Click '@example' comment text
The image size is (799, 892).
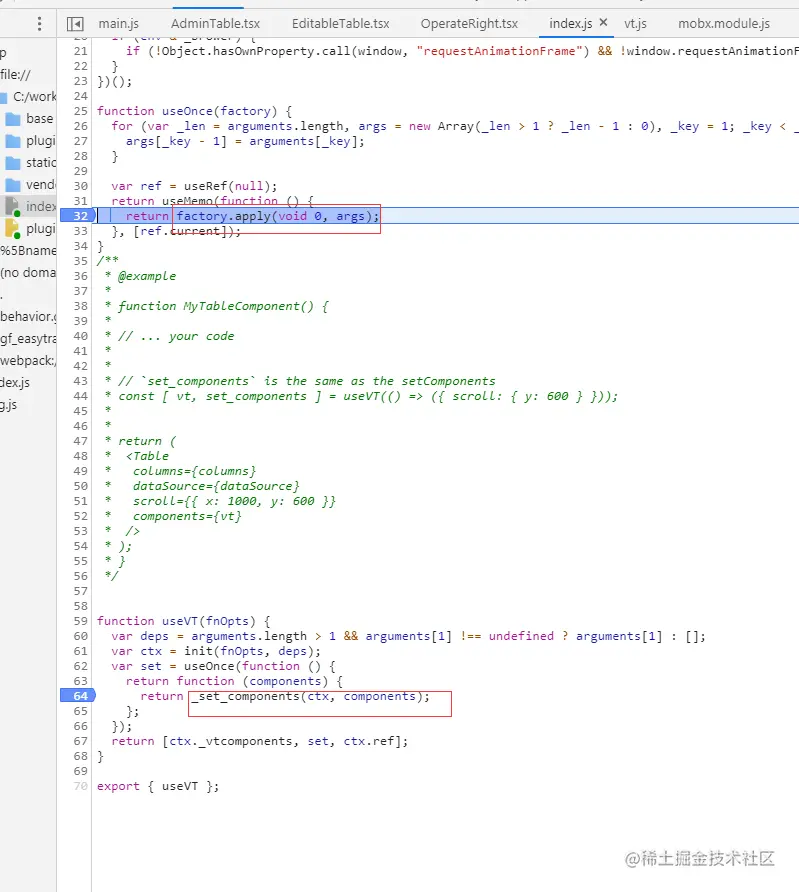point(147,276)
